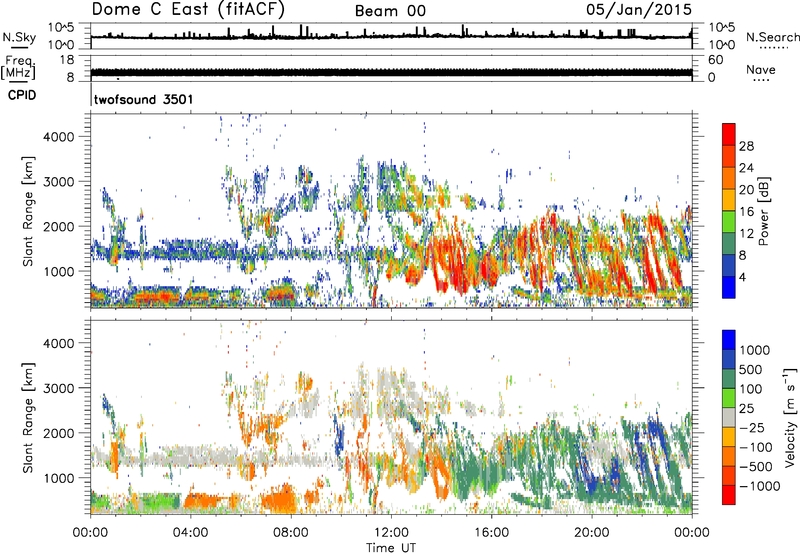Screen dimensions: 800x554
Task: Click the '-25' tick on Velocity scale
Action: (752, 427)
